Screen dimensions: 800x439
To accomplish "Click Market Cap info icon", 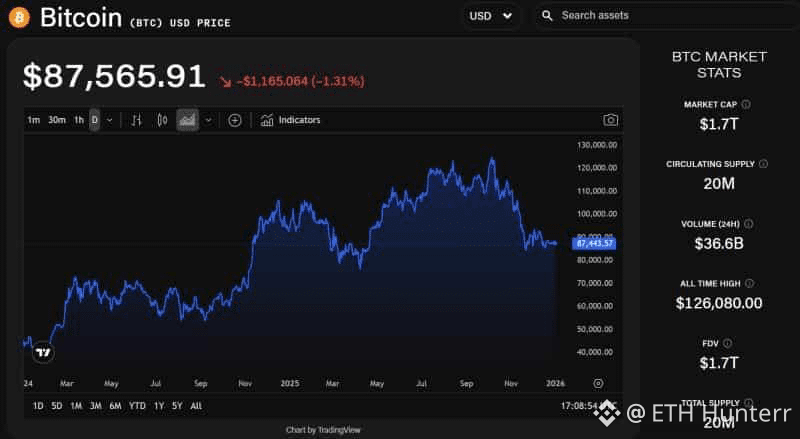I will (x=746, y=104).
